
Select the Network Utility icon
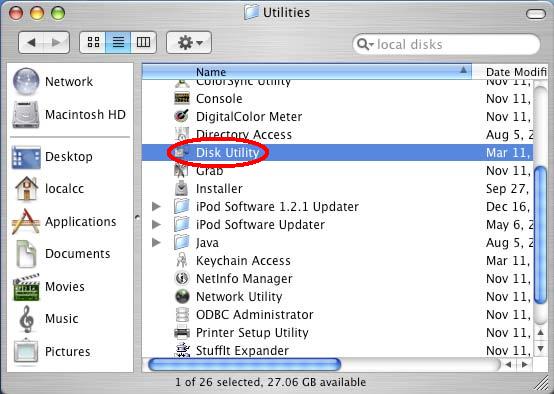point(182,296)
